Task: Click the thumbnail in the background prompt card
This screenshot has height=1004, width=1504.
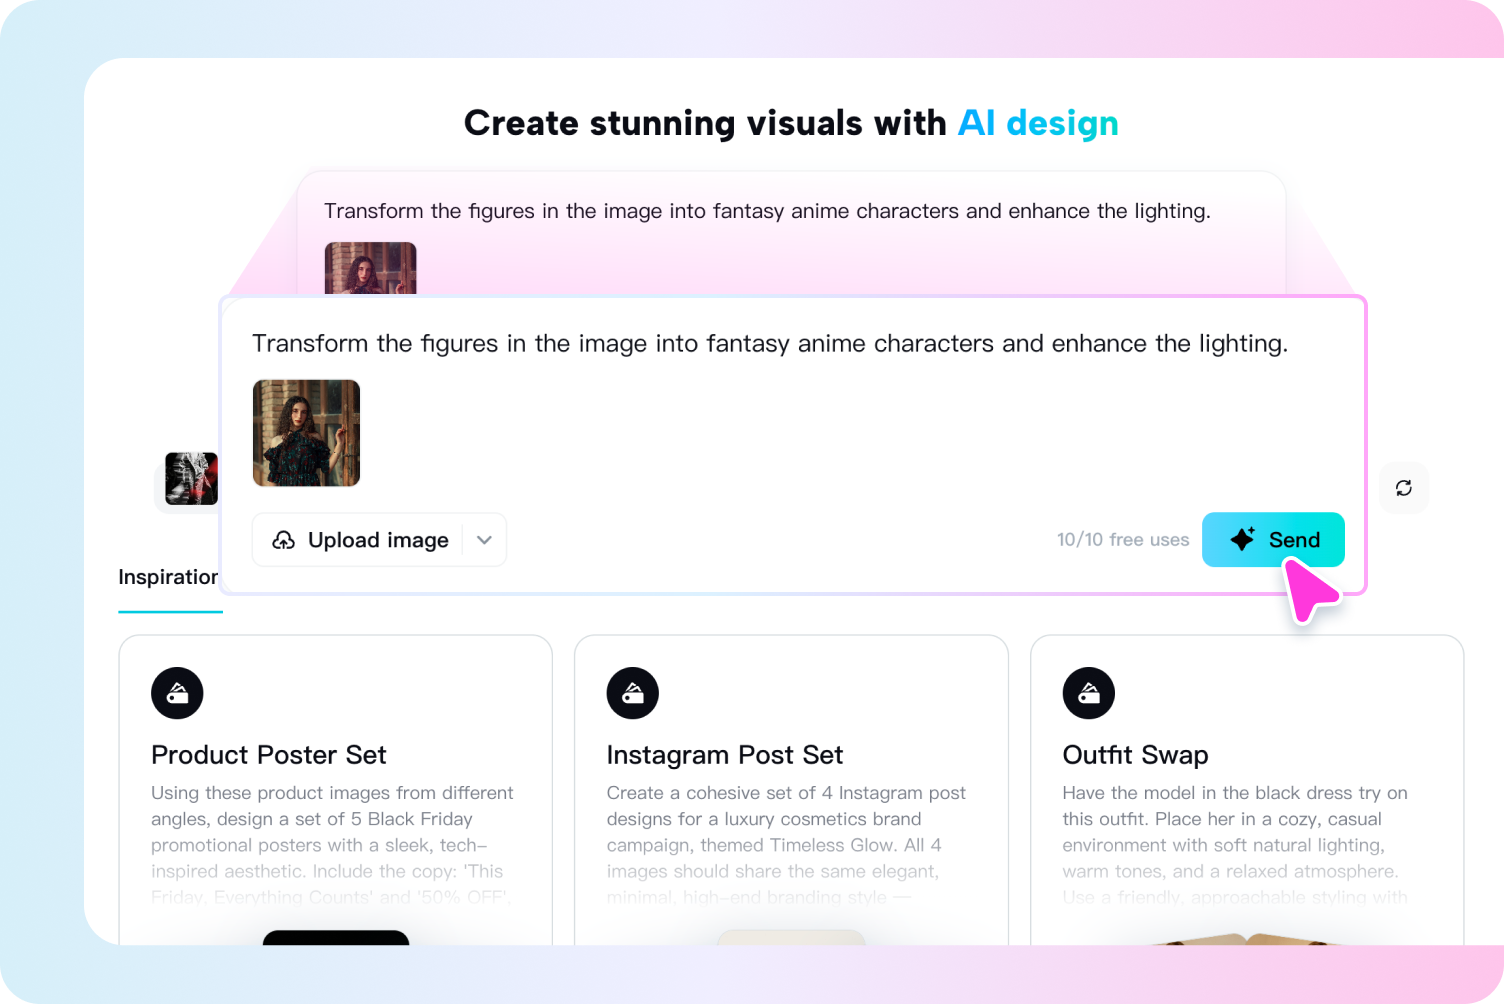Action: 370,268
